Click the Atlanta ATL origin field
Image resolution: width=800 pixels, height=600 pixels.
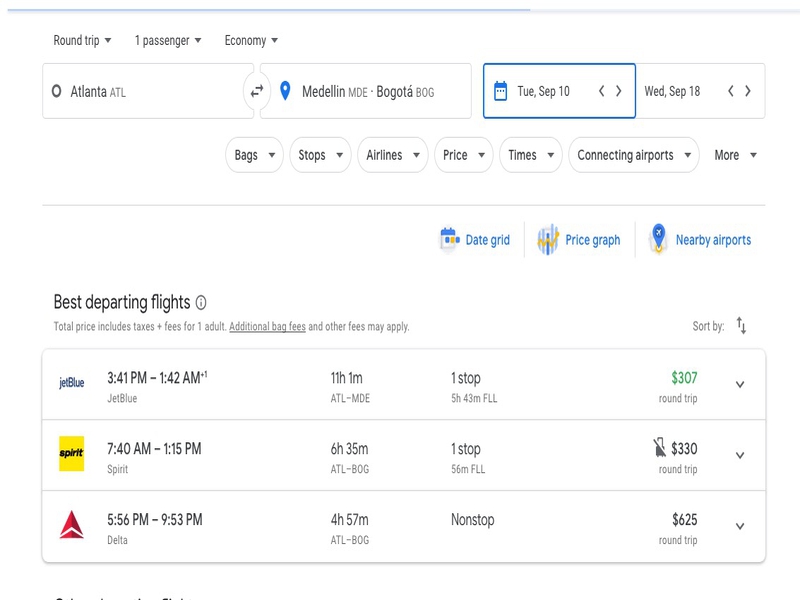(148, 91)
